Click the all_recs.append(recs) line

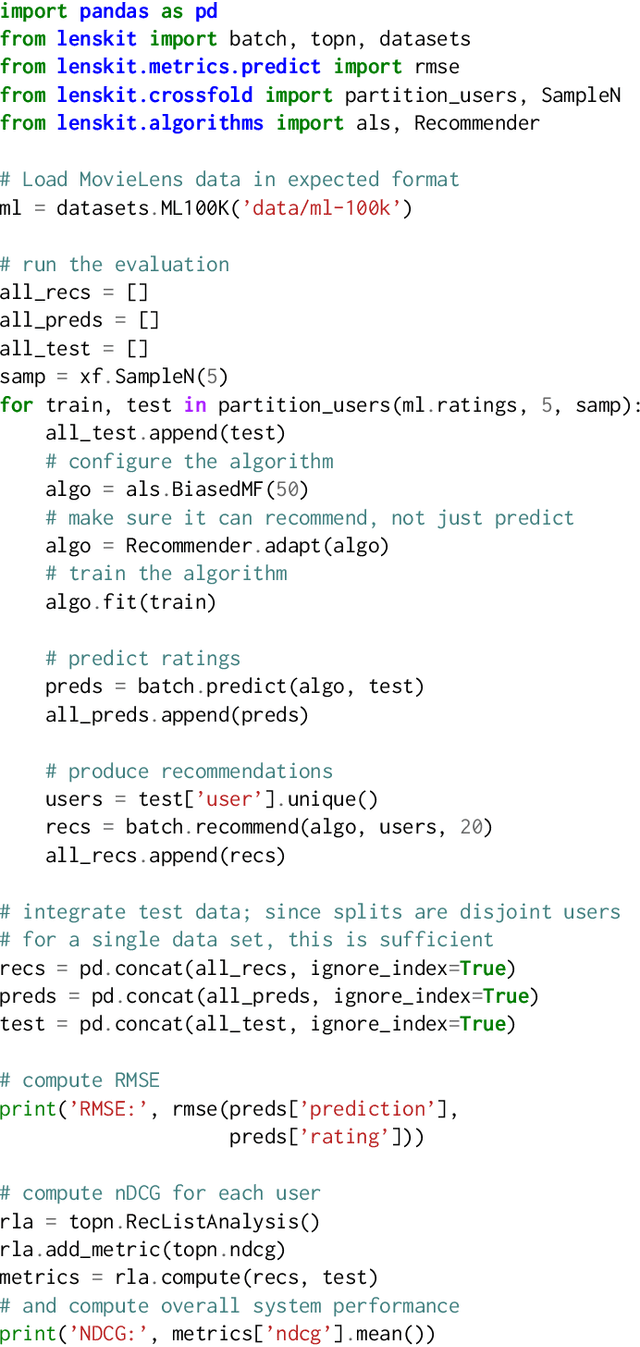point(165,855)
